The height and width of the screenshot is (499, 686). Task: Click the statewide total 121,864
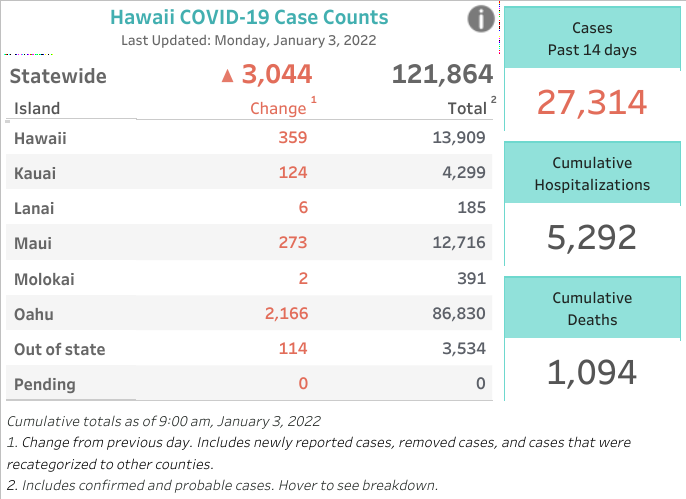(442, 74)
